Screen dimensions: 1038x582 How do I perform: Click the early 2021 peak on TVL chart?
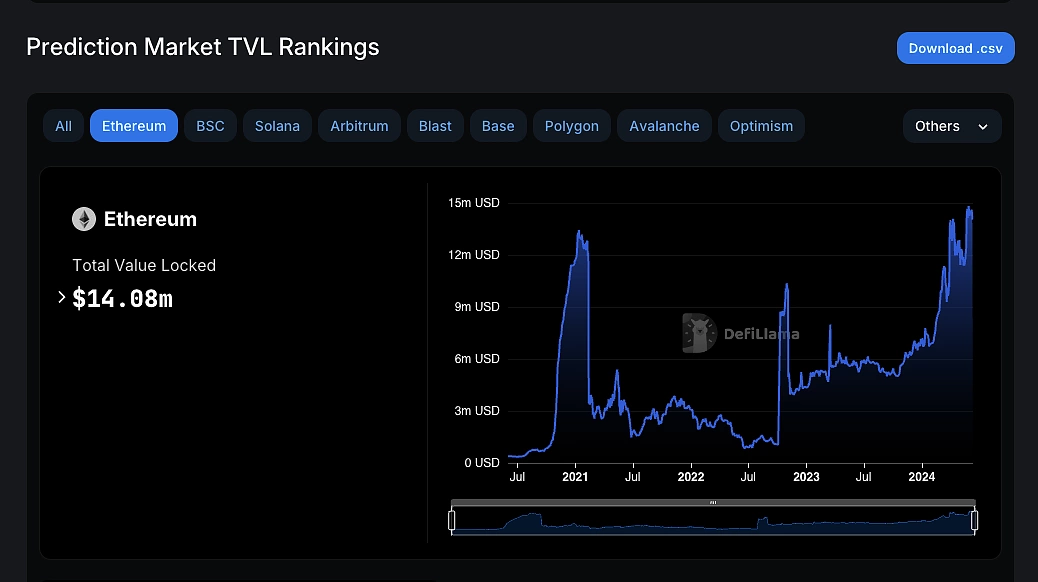click(x=579, y=233)
